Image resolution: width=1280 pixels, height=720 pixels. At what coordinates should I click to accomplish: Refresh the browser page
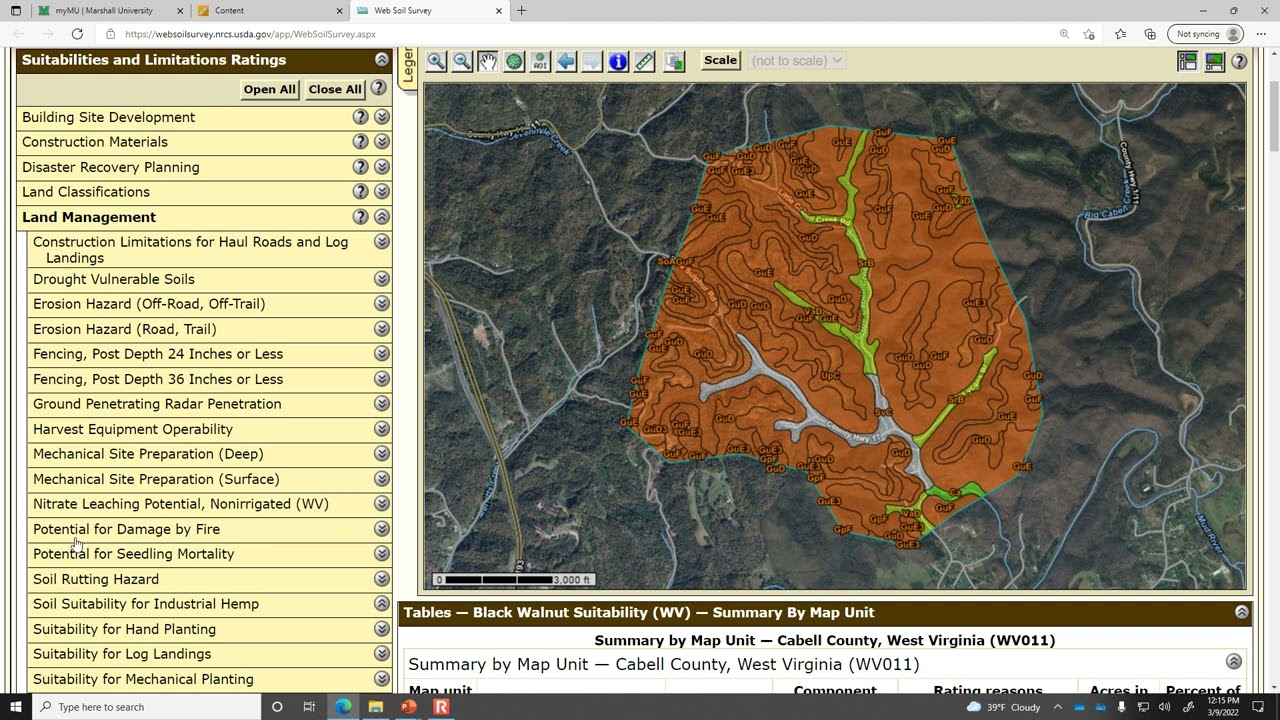coord(77,34)
